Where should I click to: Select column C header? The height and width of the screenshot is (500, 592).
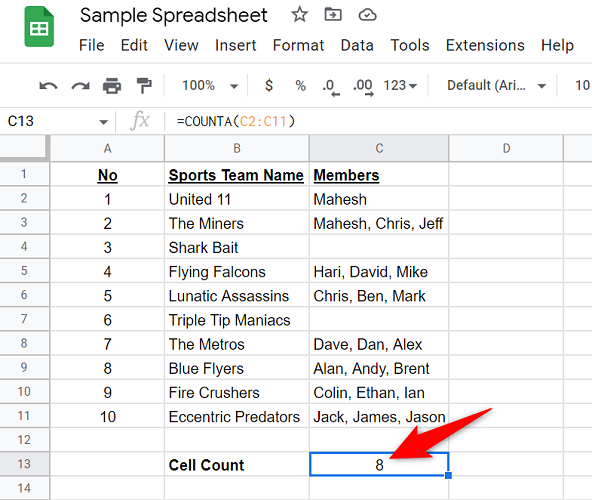(x=379, y=148)
